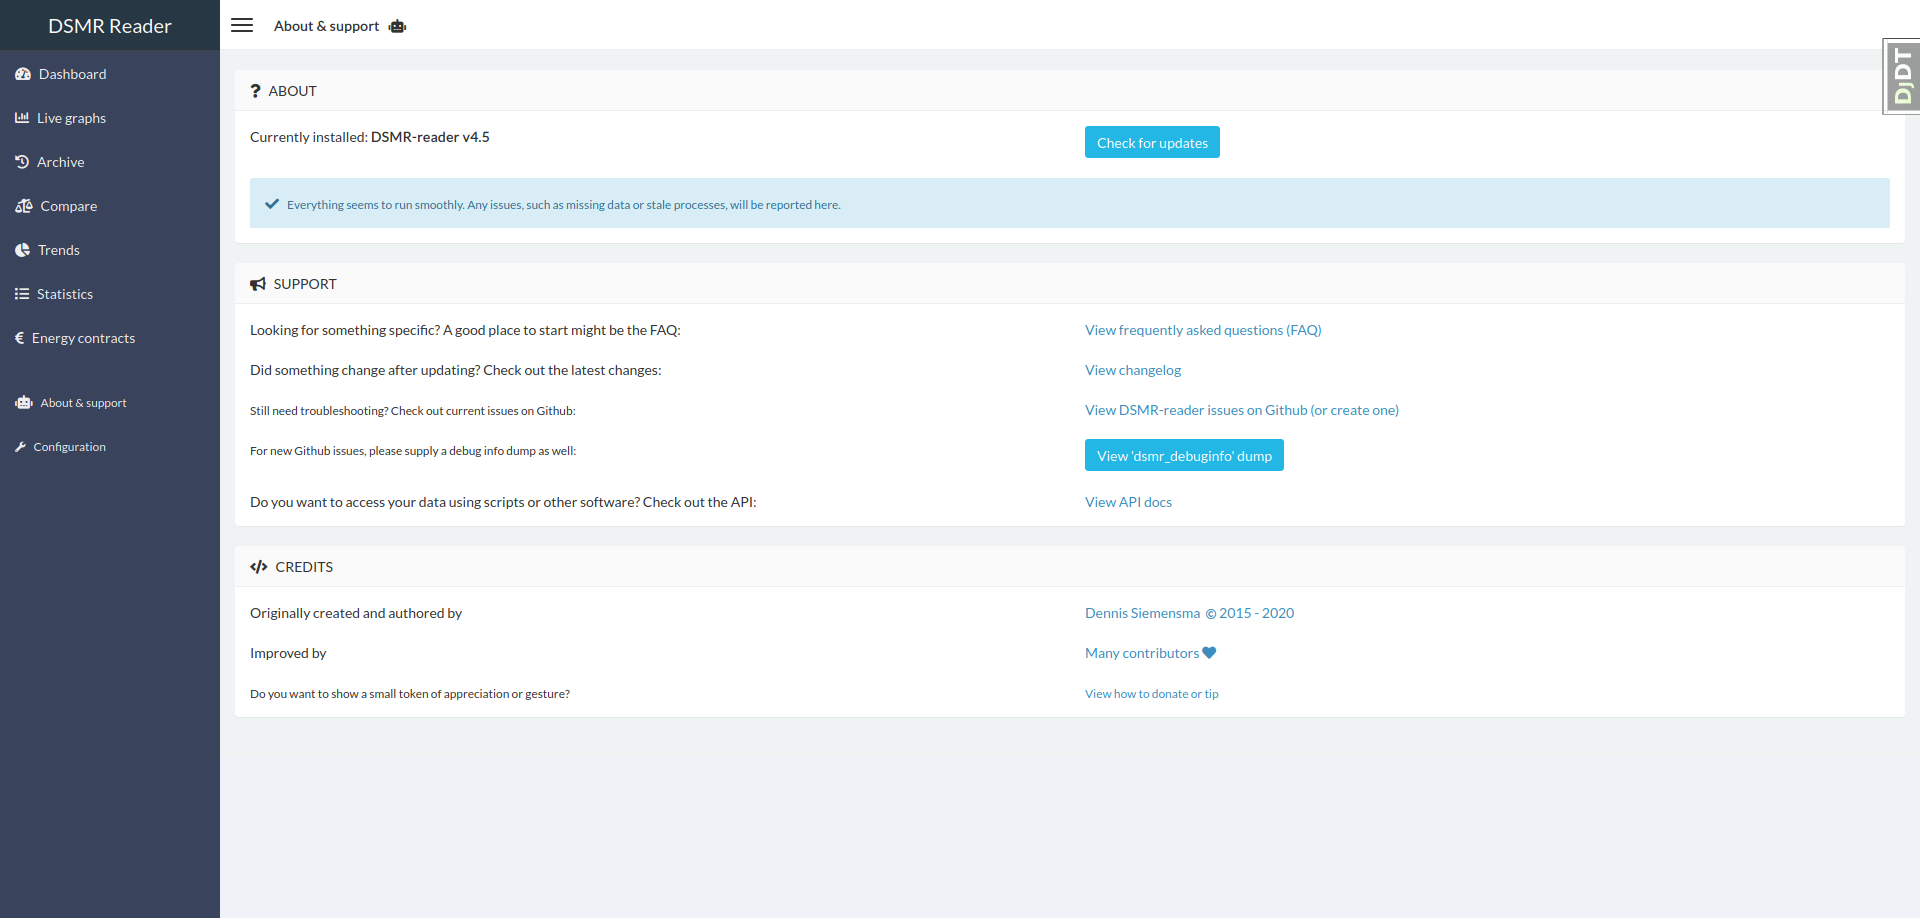Image resolution: width=1920 pixels, height=918 pixels.
Task: Click 'Still need troubleshooting?' text
Action: point(413,411)
